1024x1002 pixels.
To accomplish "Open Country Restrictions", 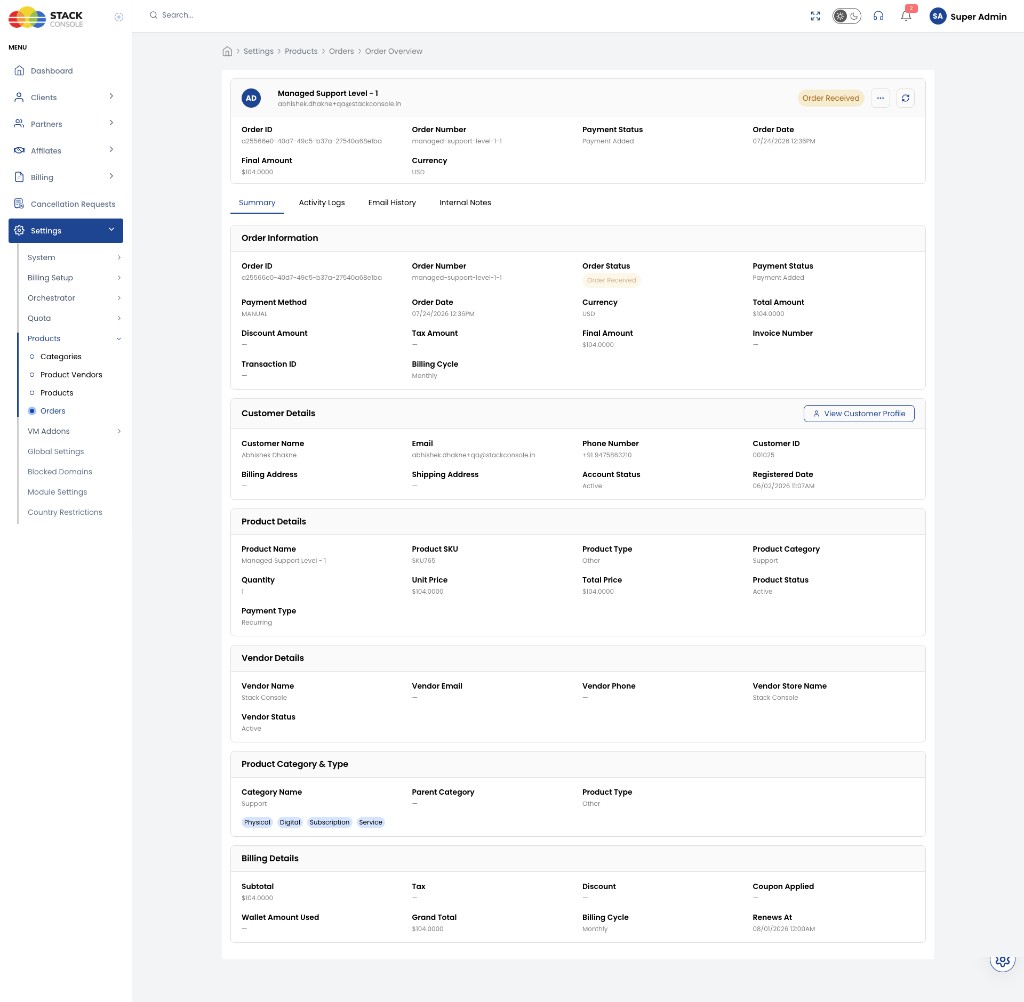I will coord(65,512).
